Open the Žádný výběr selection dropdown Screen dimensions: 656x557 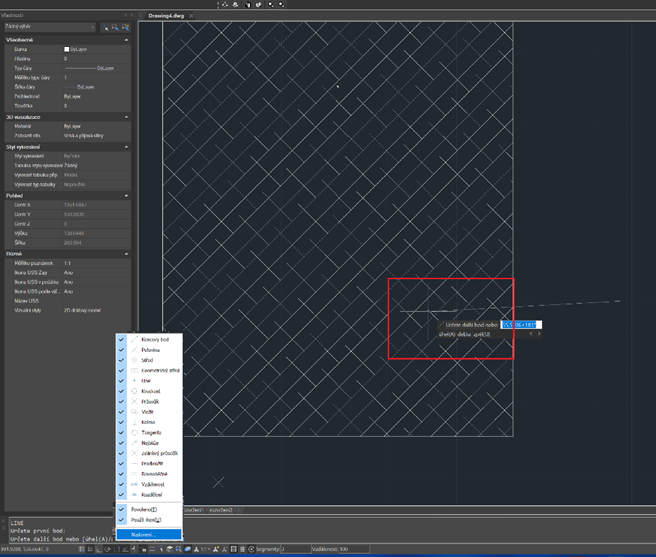click(x=49, y=27)
